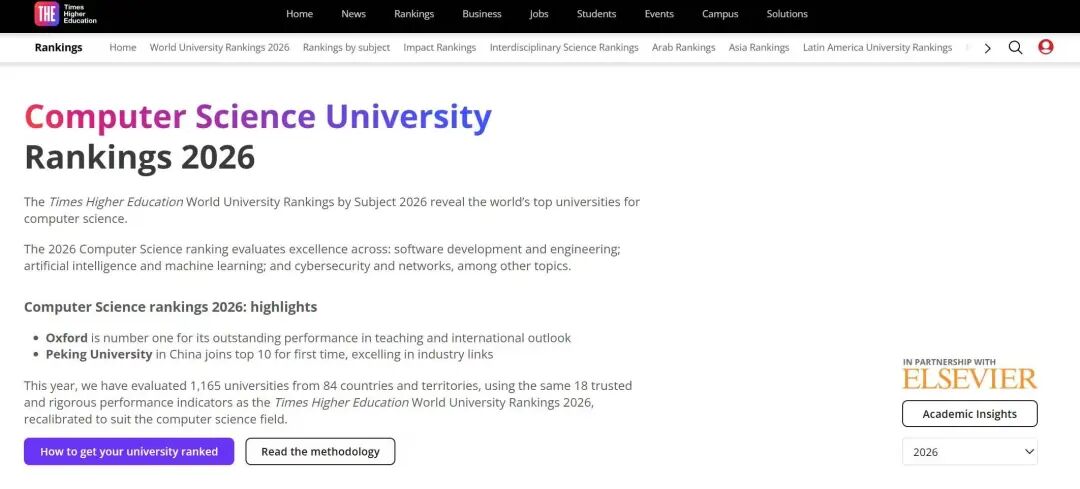1080x489 pixels.
Task: Click the Times Higher Education logo
Action: click(x=66, y=13)
